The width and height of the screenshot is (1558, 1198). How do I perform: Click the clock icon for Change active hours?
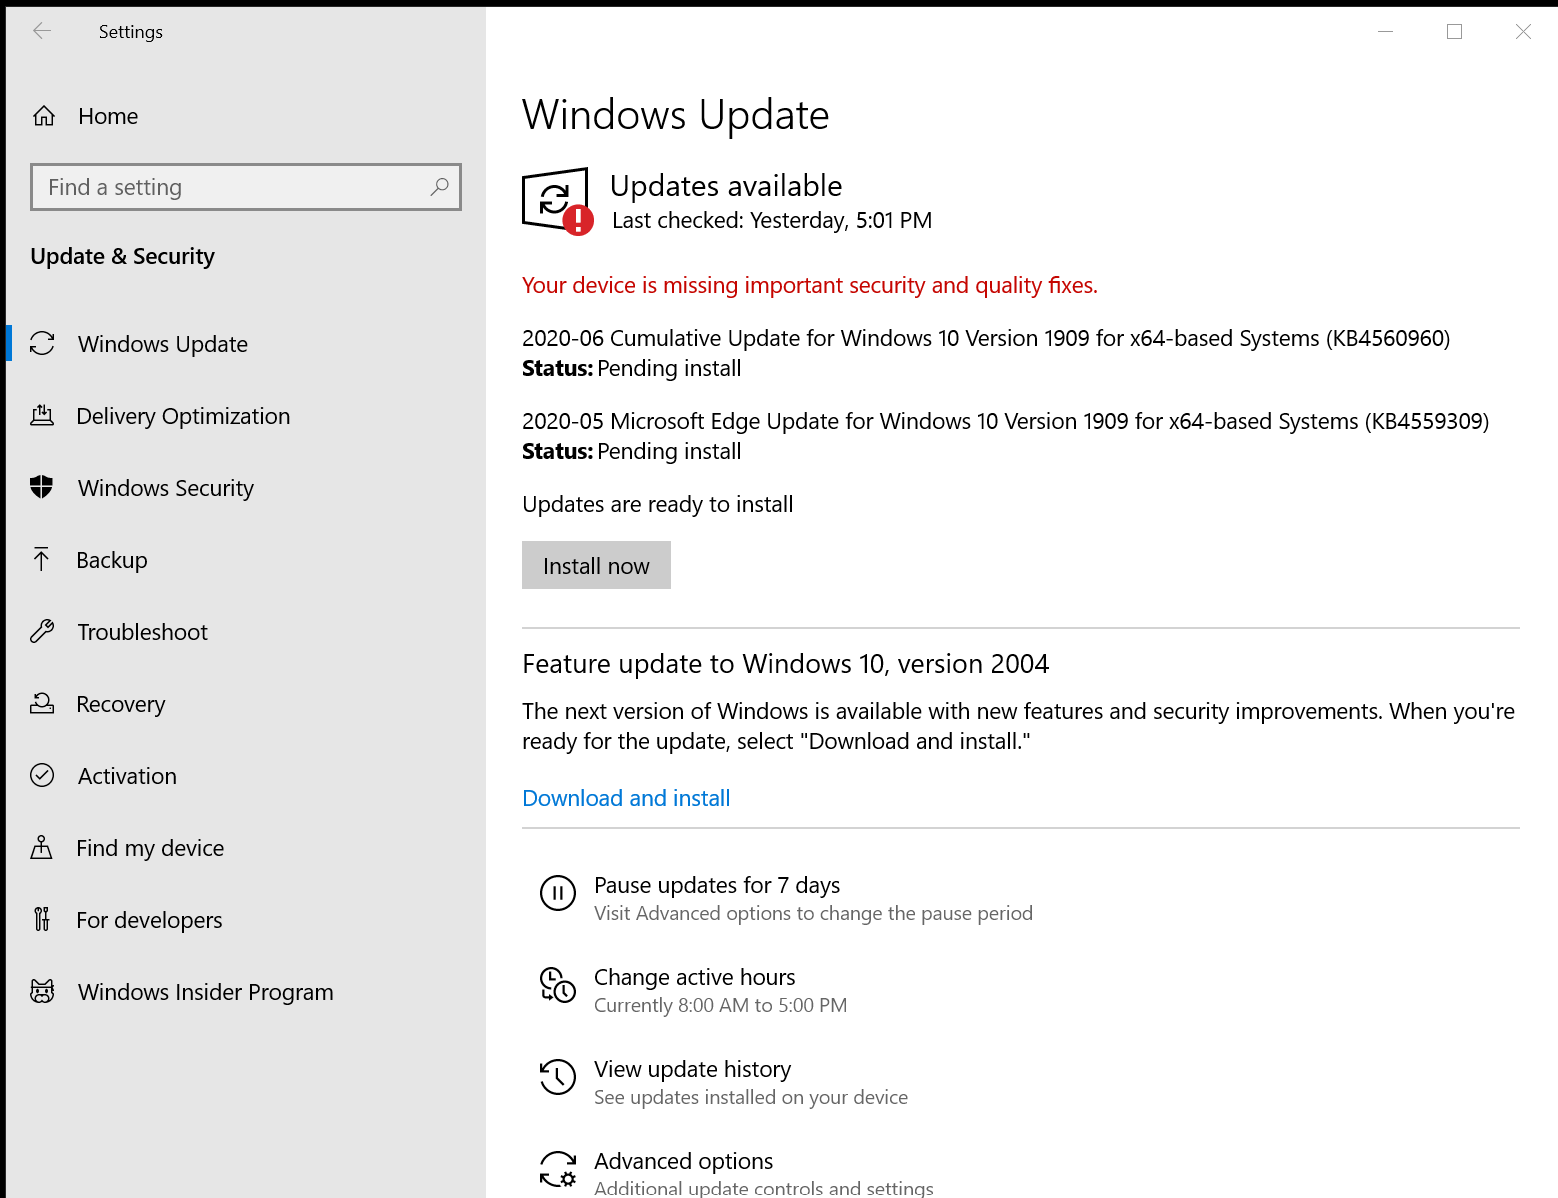tap(558, 984)
